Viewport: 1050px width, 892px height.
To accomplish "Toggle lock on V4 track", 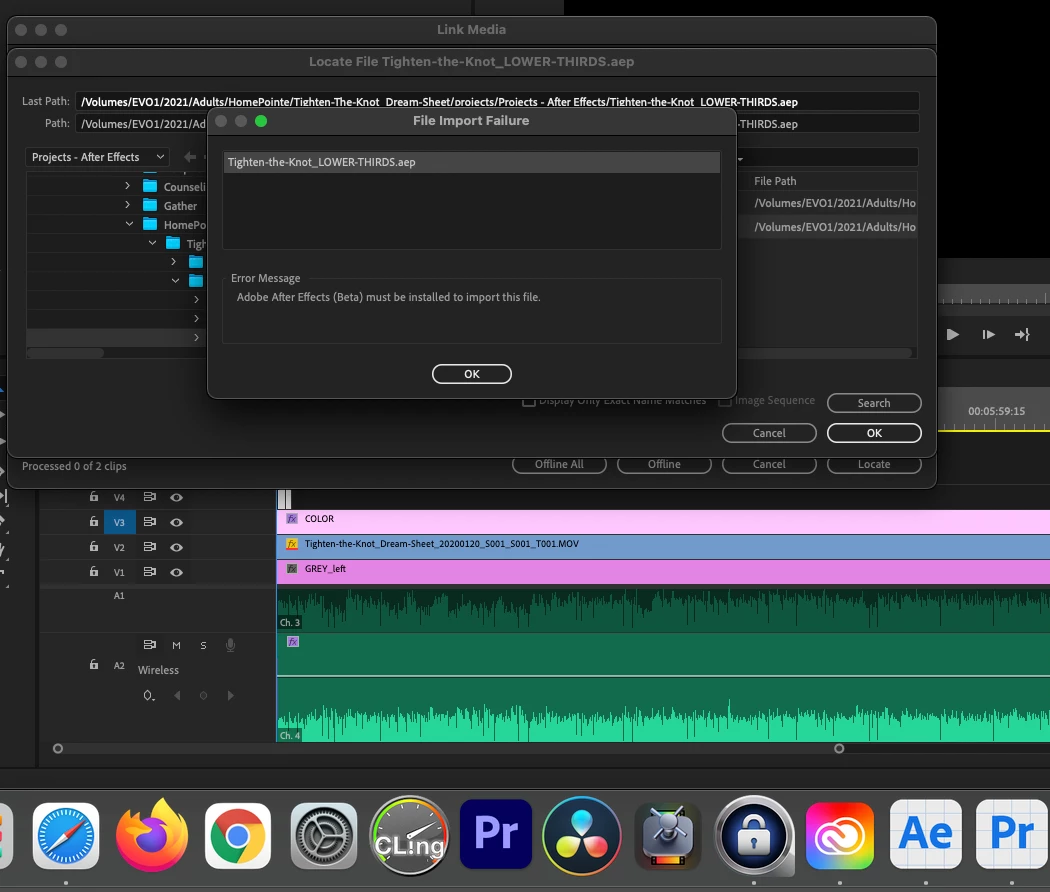I will [94, 497].
